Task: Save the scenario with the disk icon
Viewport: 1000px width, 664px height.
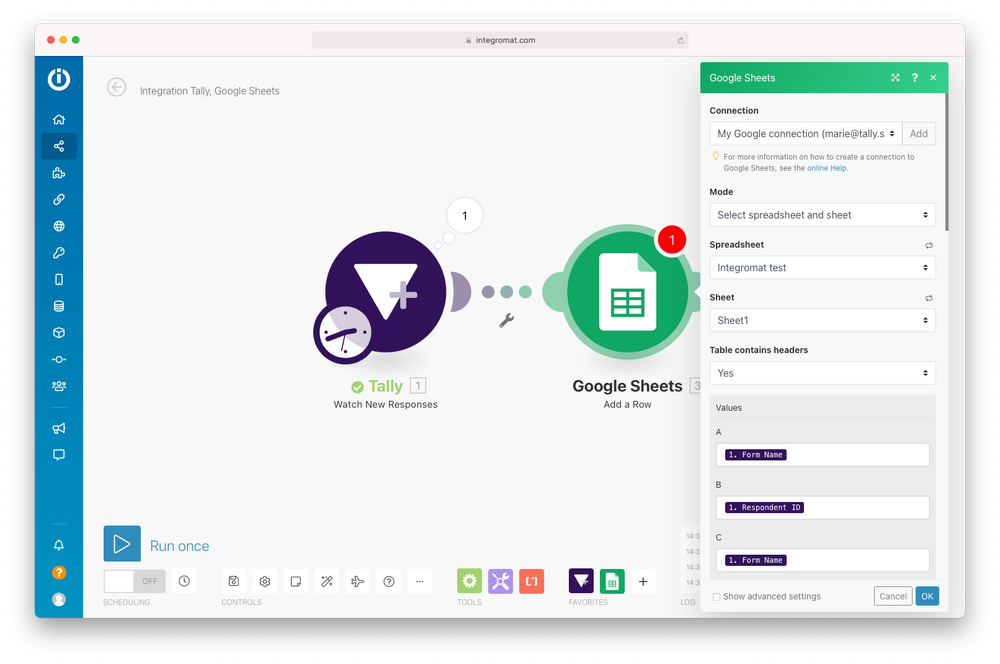Action: pos(233,581)
